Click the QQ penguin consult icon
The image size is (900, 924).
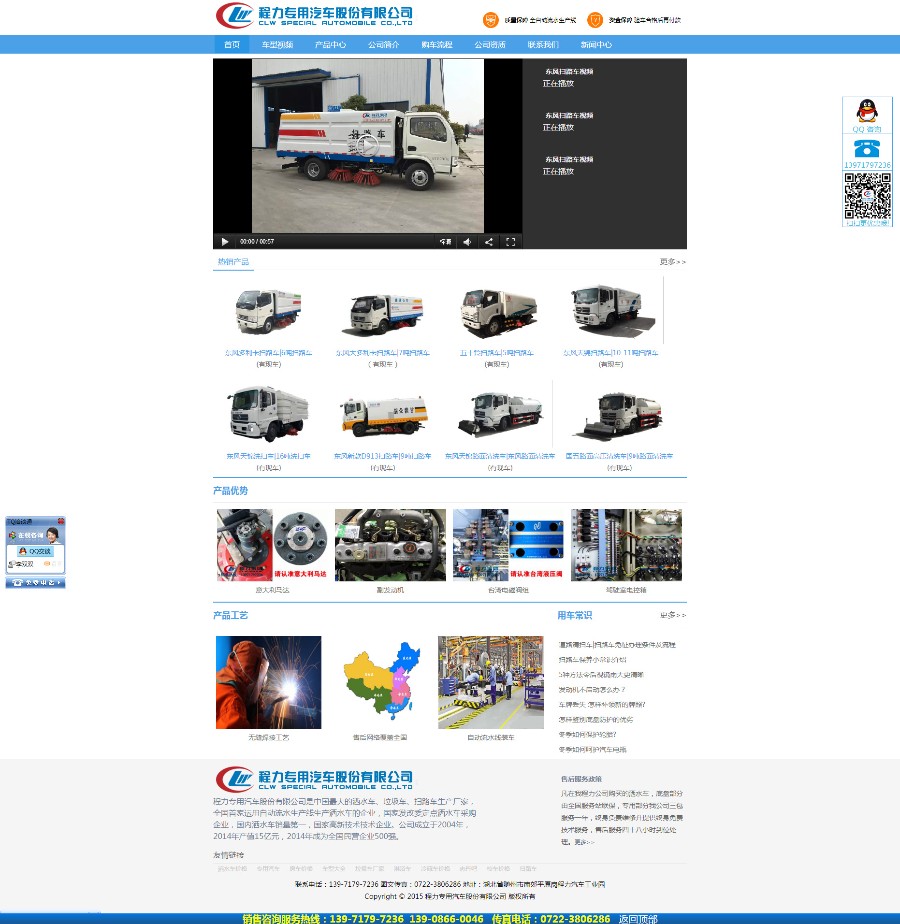pyautogui.click(x=866, y=111)
